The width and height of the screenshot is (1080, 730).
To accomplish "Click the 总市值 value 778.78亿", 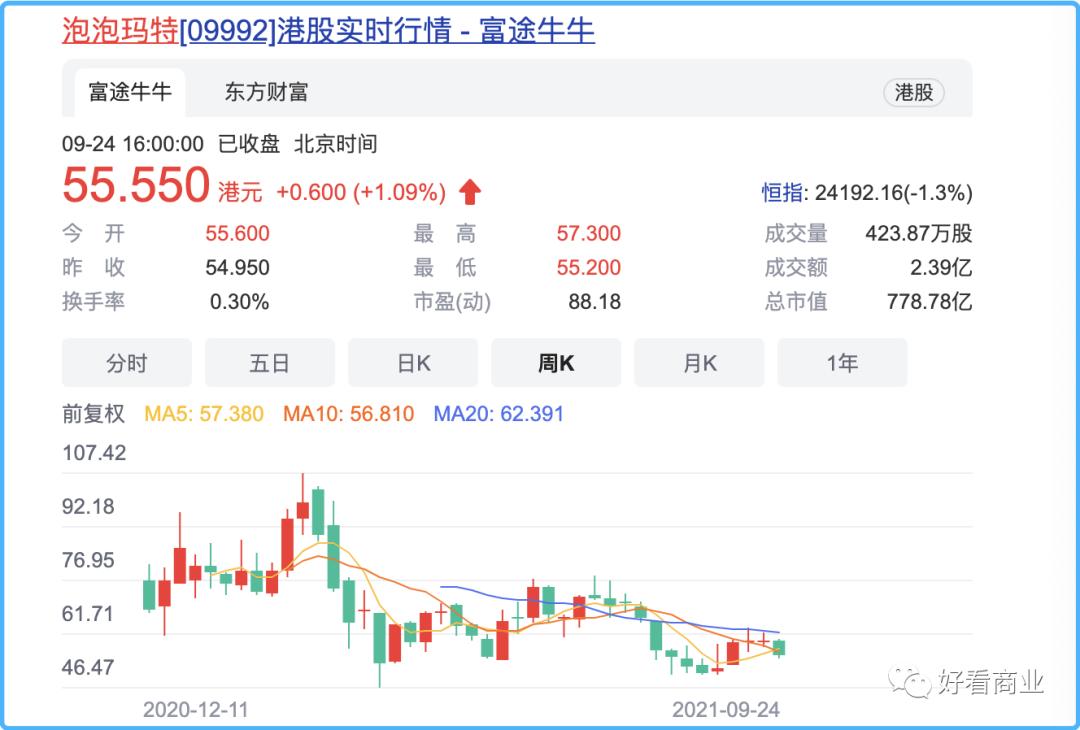I will tap(929, 302).
